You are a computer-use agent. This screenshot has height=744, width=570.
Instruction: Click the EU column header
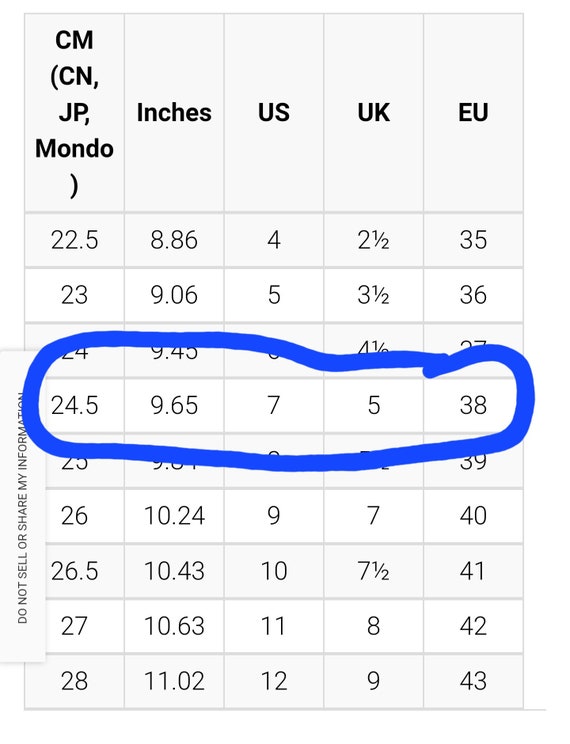point(473,112)
